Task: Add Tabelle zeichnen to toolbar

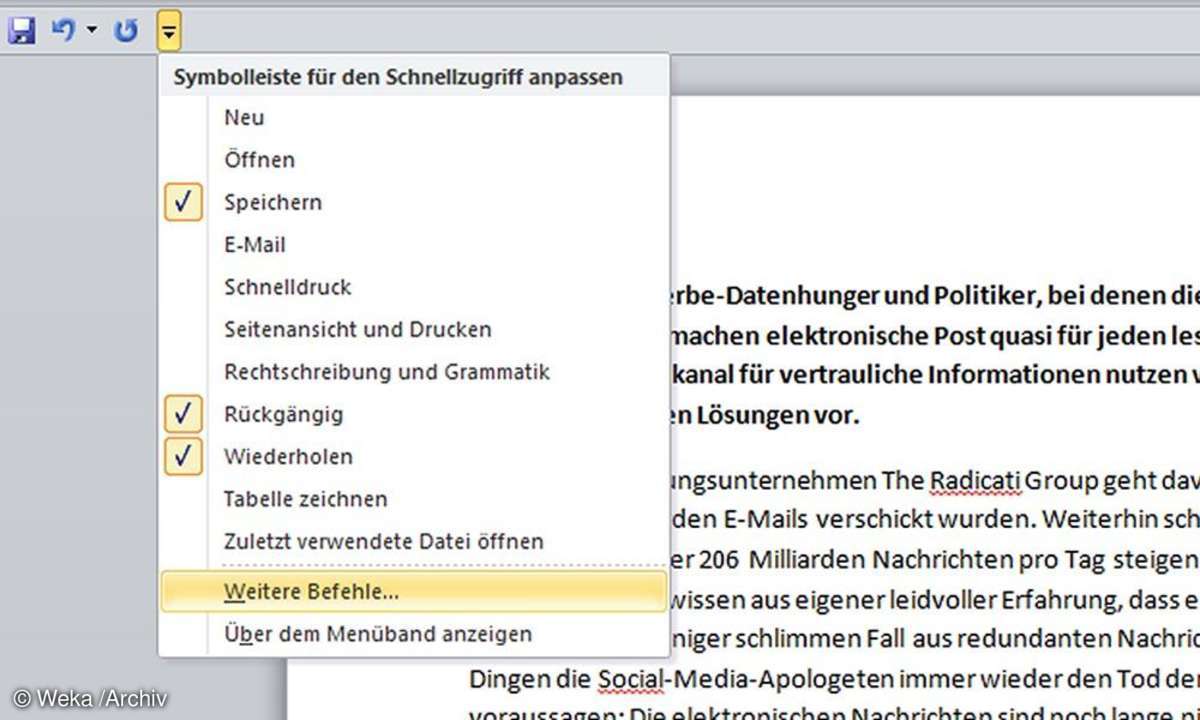Action: 305,499
